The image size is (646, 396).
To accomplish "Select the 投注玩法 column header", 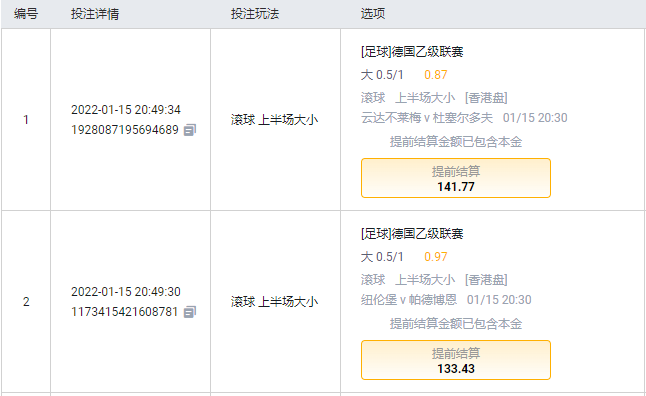I will [x=255, y=14].
